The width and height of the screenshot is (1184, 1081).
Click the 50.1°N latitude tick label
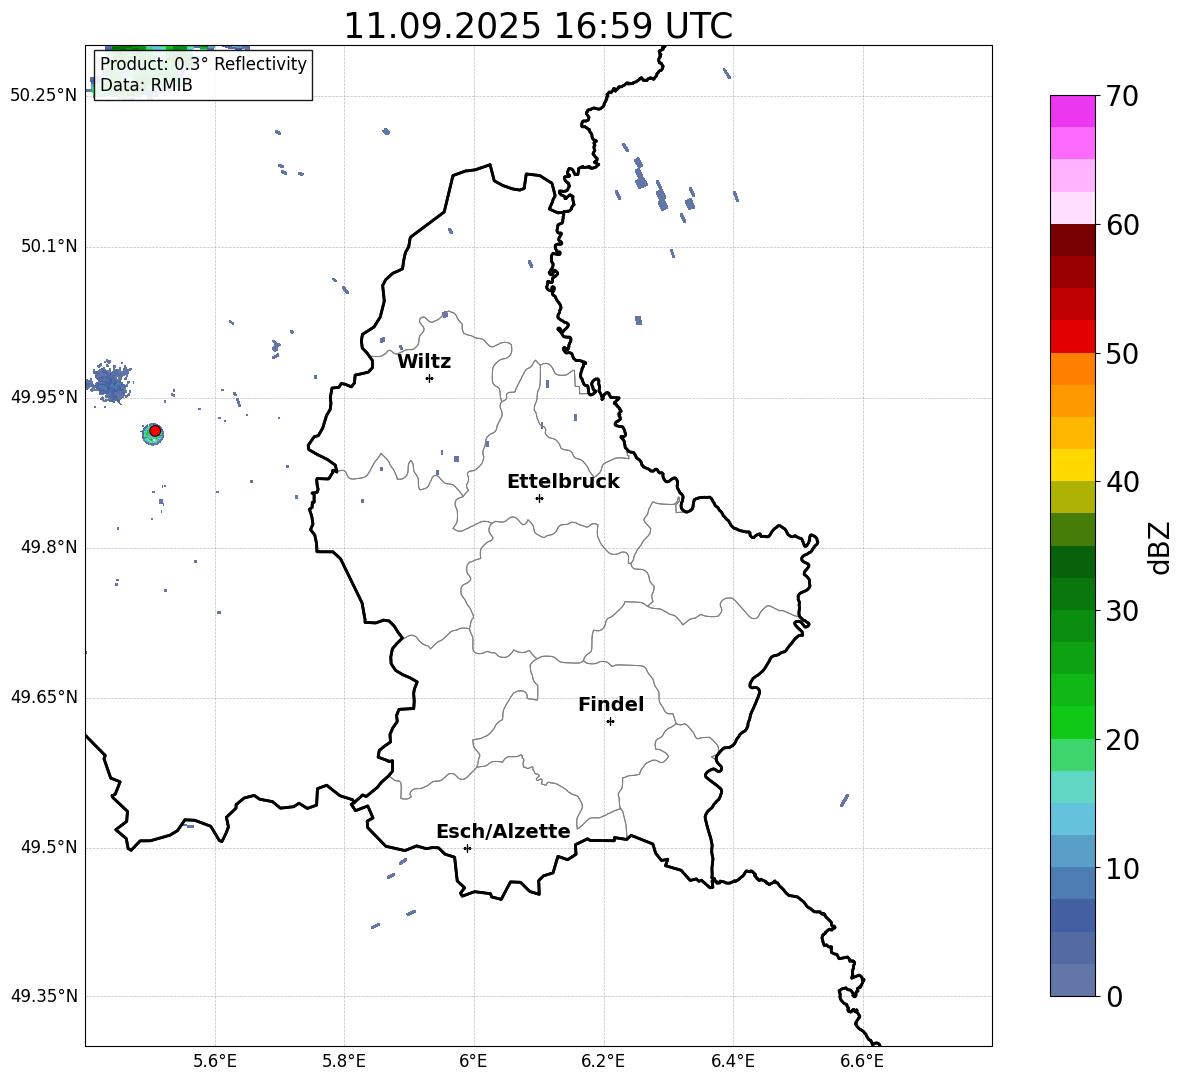(x=49, y=246)
